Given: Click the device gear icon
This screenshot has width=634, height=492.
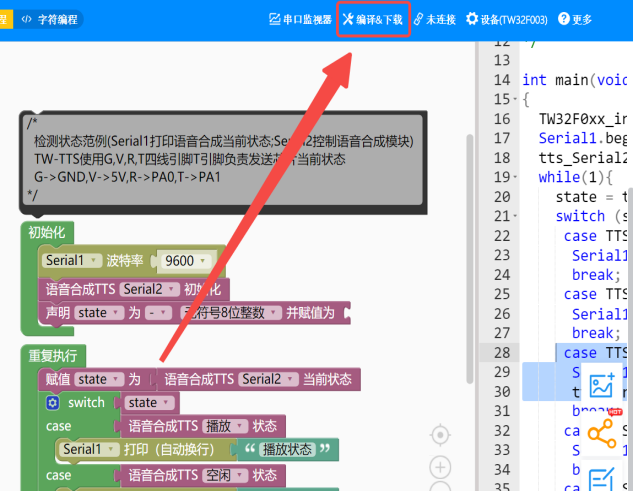Looking at the screenshot, I should pos(471,19).
